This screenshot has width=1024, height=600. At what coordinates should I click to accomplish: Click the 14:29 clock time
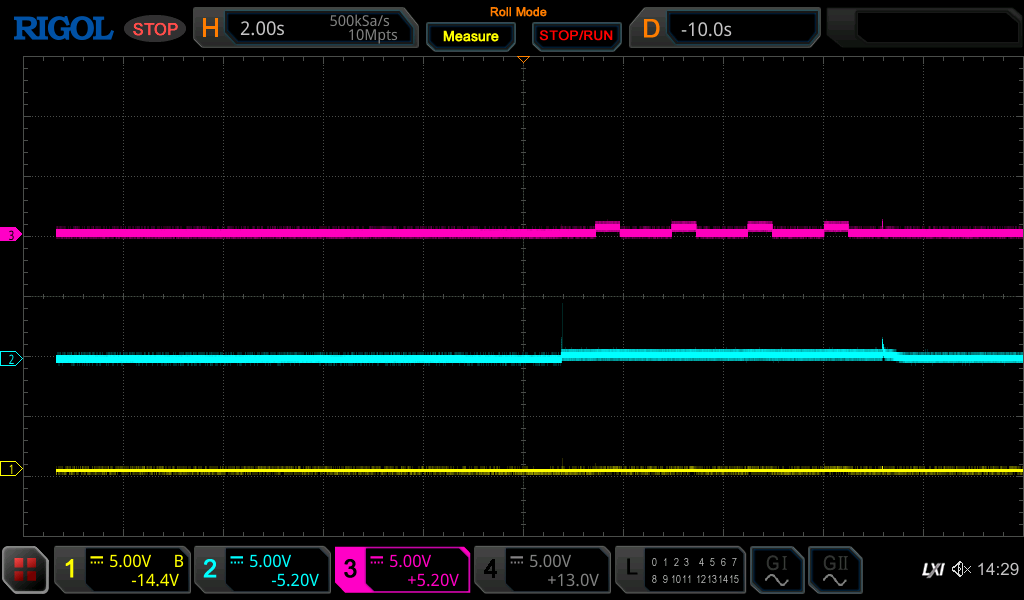(x=998, y=569)
